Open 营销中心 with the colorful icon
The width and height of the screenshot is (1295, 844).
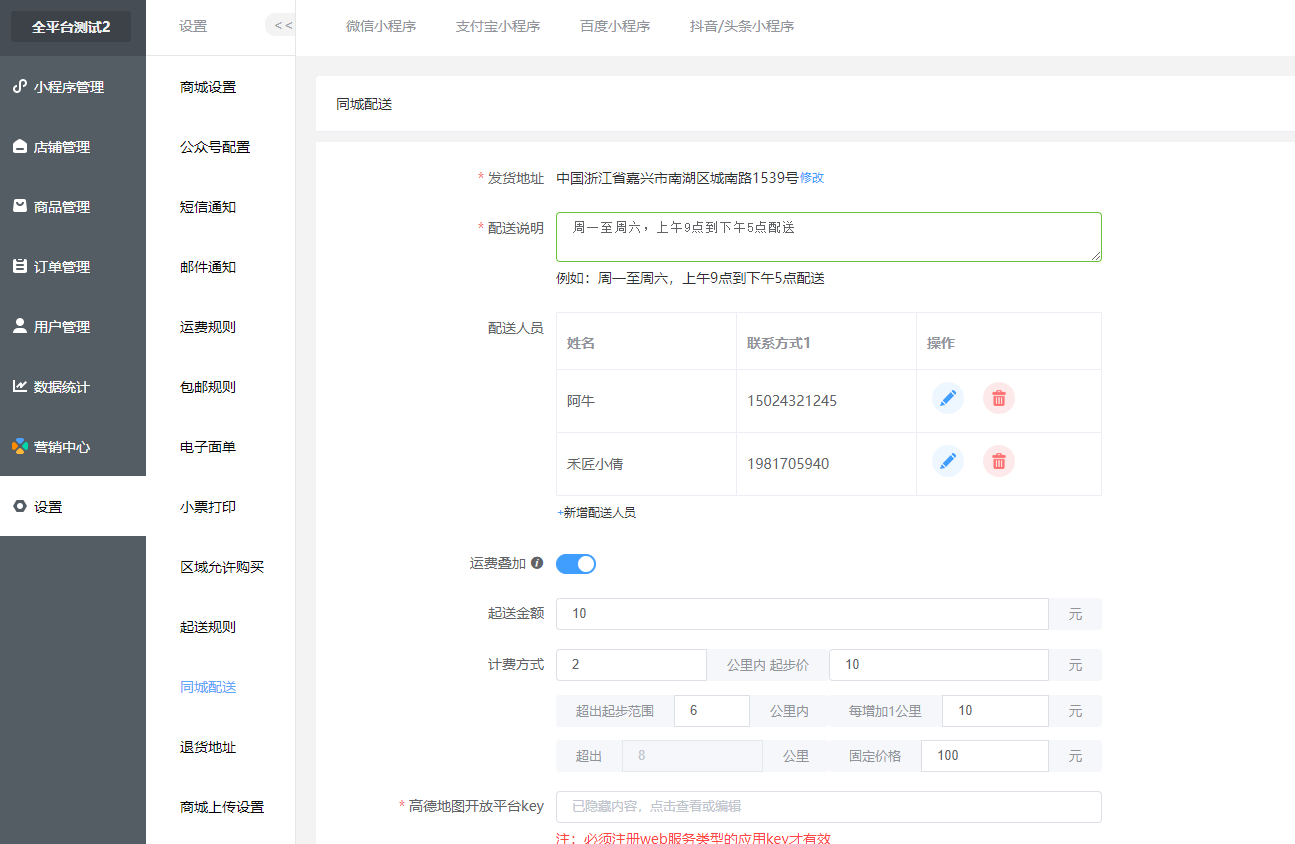(x=62, y=447)
